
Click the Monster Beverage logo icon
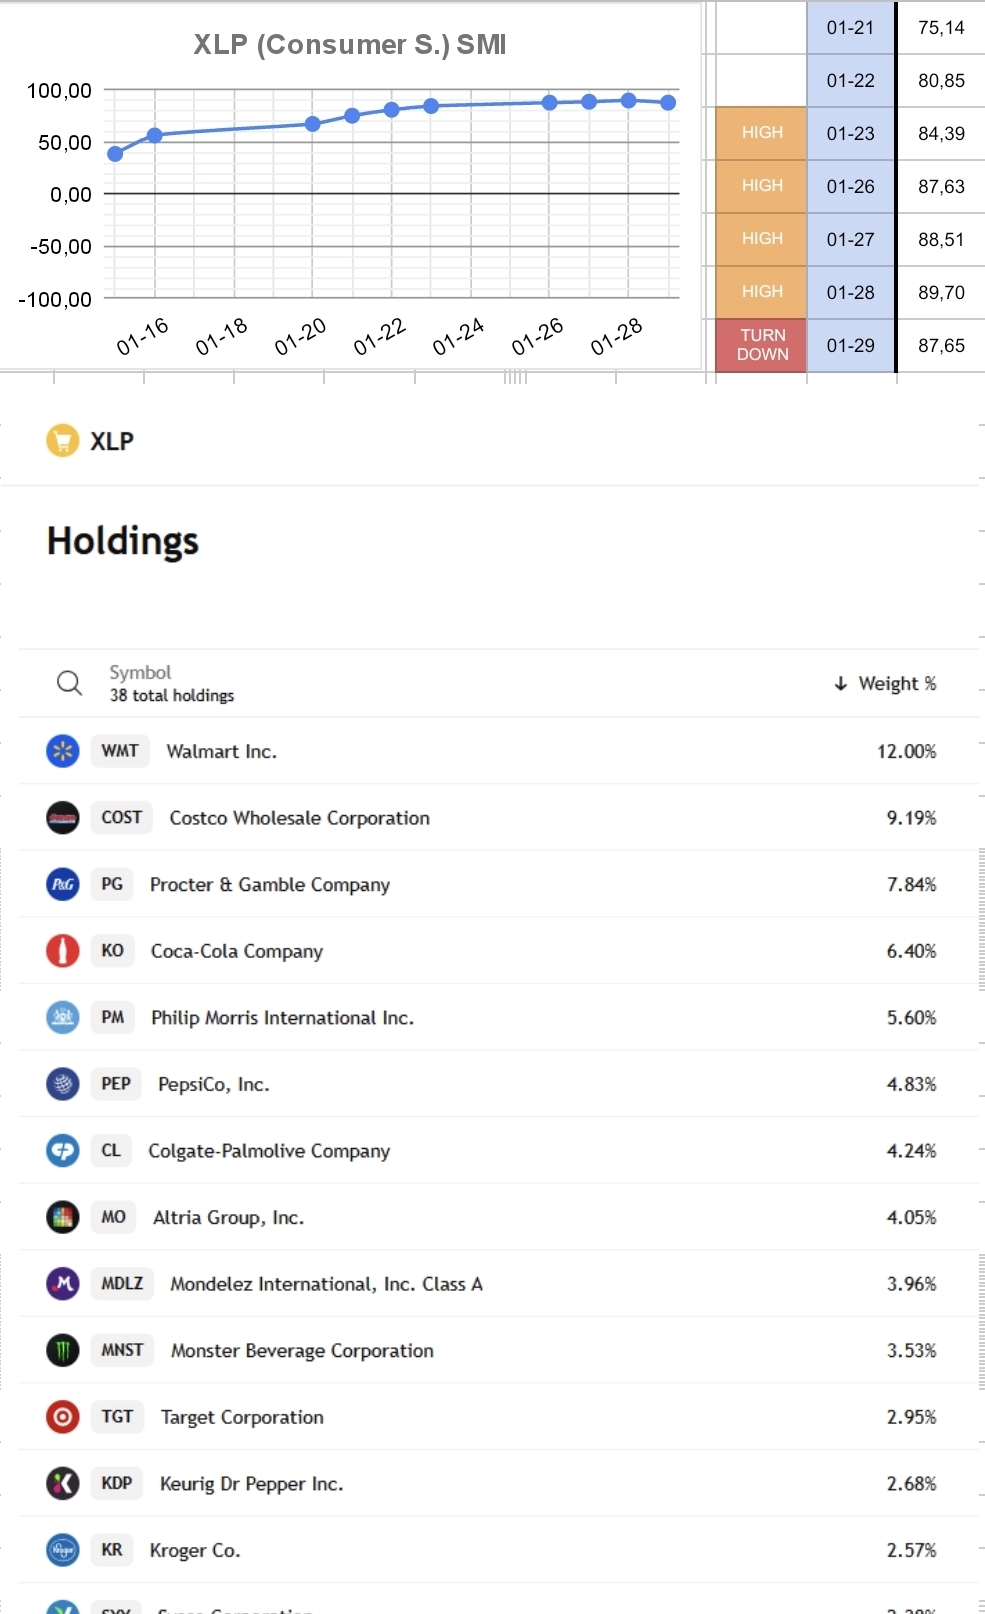pos(63,1350)
